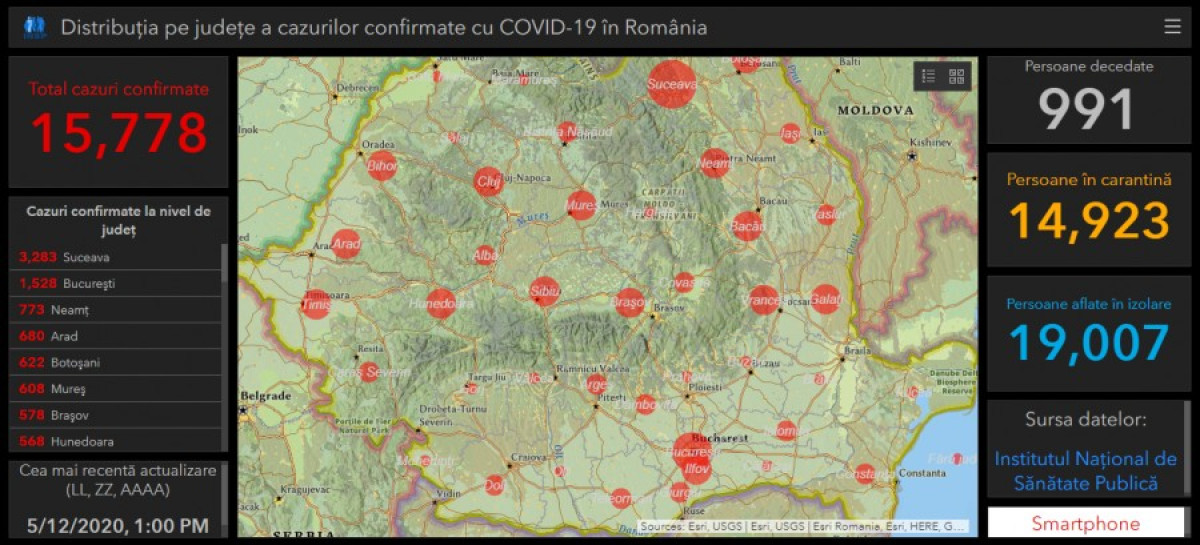Click the Timiș circle marker on the map
This screenshot has height=545, width=1200.
[x=316, y=304]
